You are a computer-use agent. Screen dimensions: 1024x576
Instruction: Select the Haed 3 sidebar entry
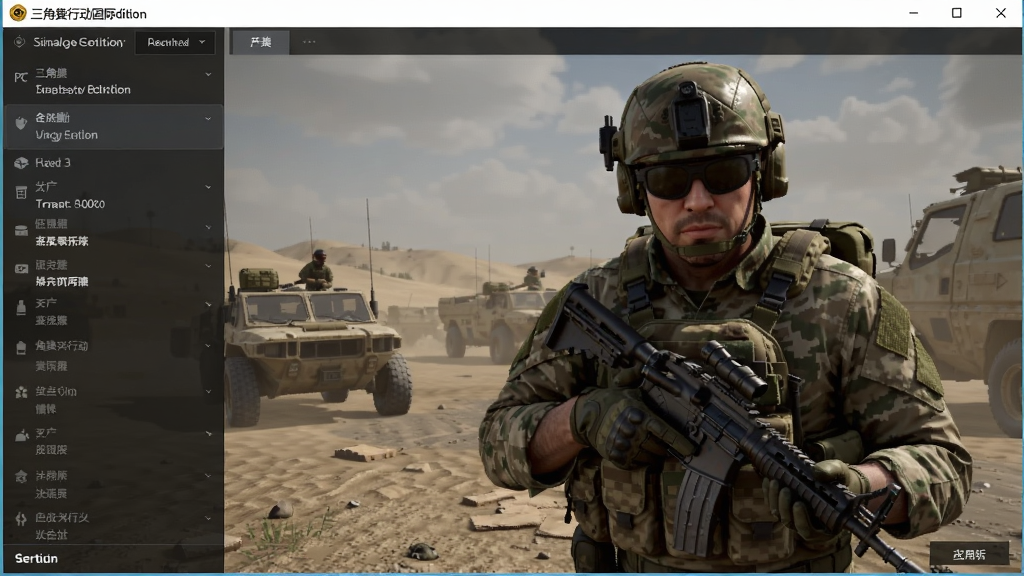click(114, 163)
